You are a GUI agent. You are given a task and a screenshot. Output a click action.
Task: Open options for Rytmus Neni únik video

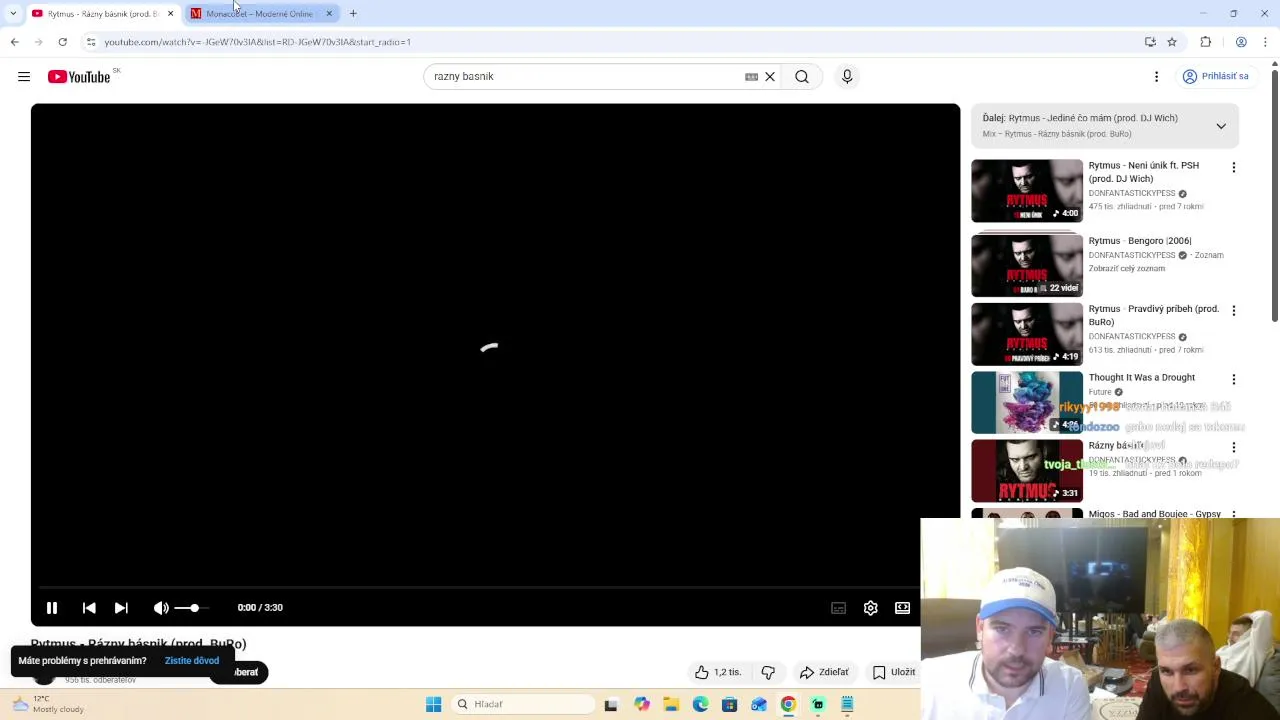click(1233, 167)
